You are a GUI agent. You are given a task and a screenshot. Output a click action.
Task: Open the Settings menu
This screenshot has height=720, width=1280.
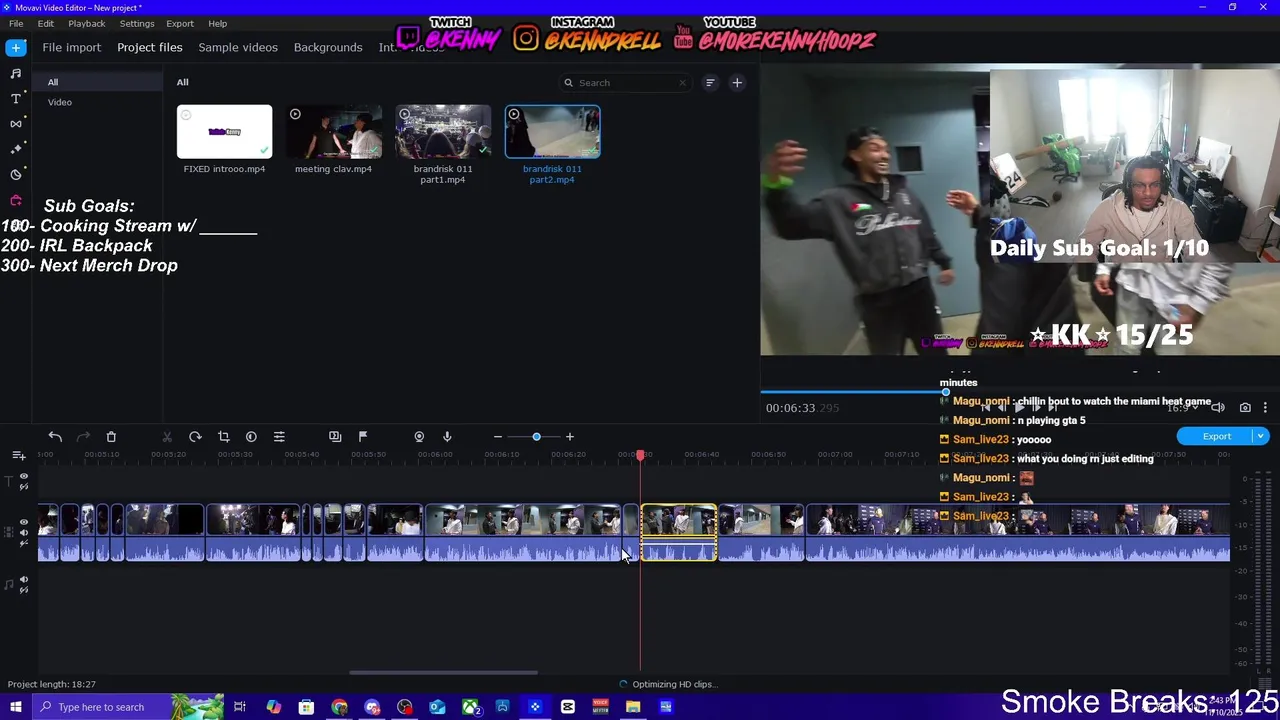(137, 23)
